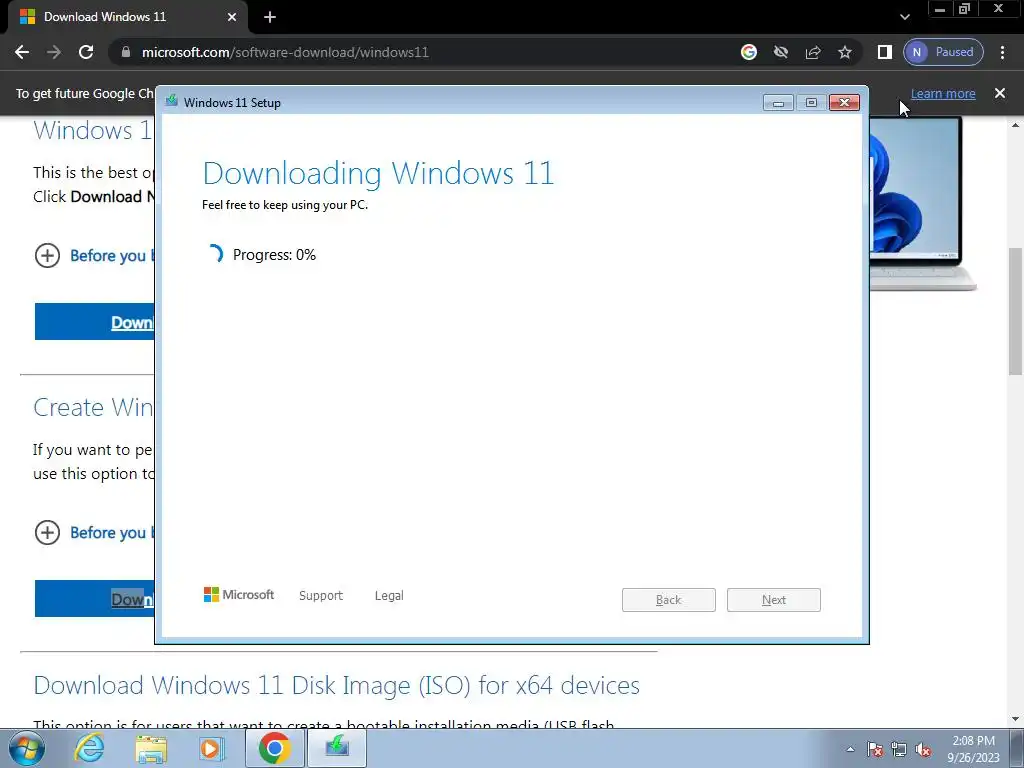Open the clock showing 2:08 PM
The image size is (1024, 768).
pyautogui.click(x=973, y=749)
